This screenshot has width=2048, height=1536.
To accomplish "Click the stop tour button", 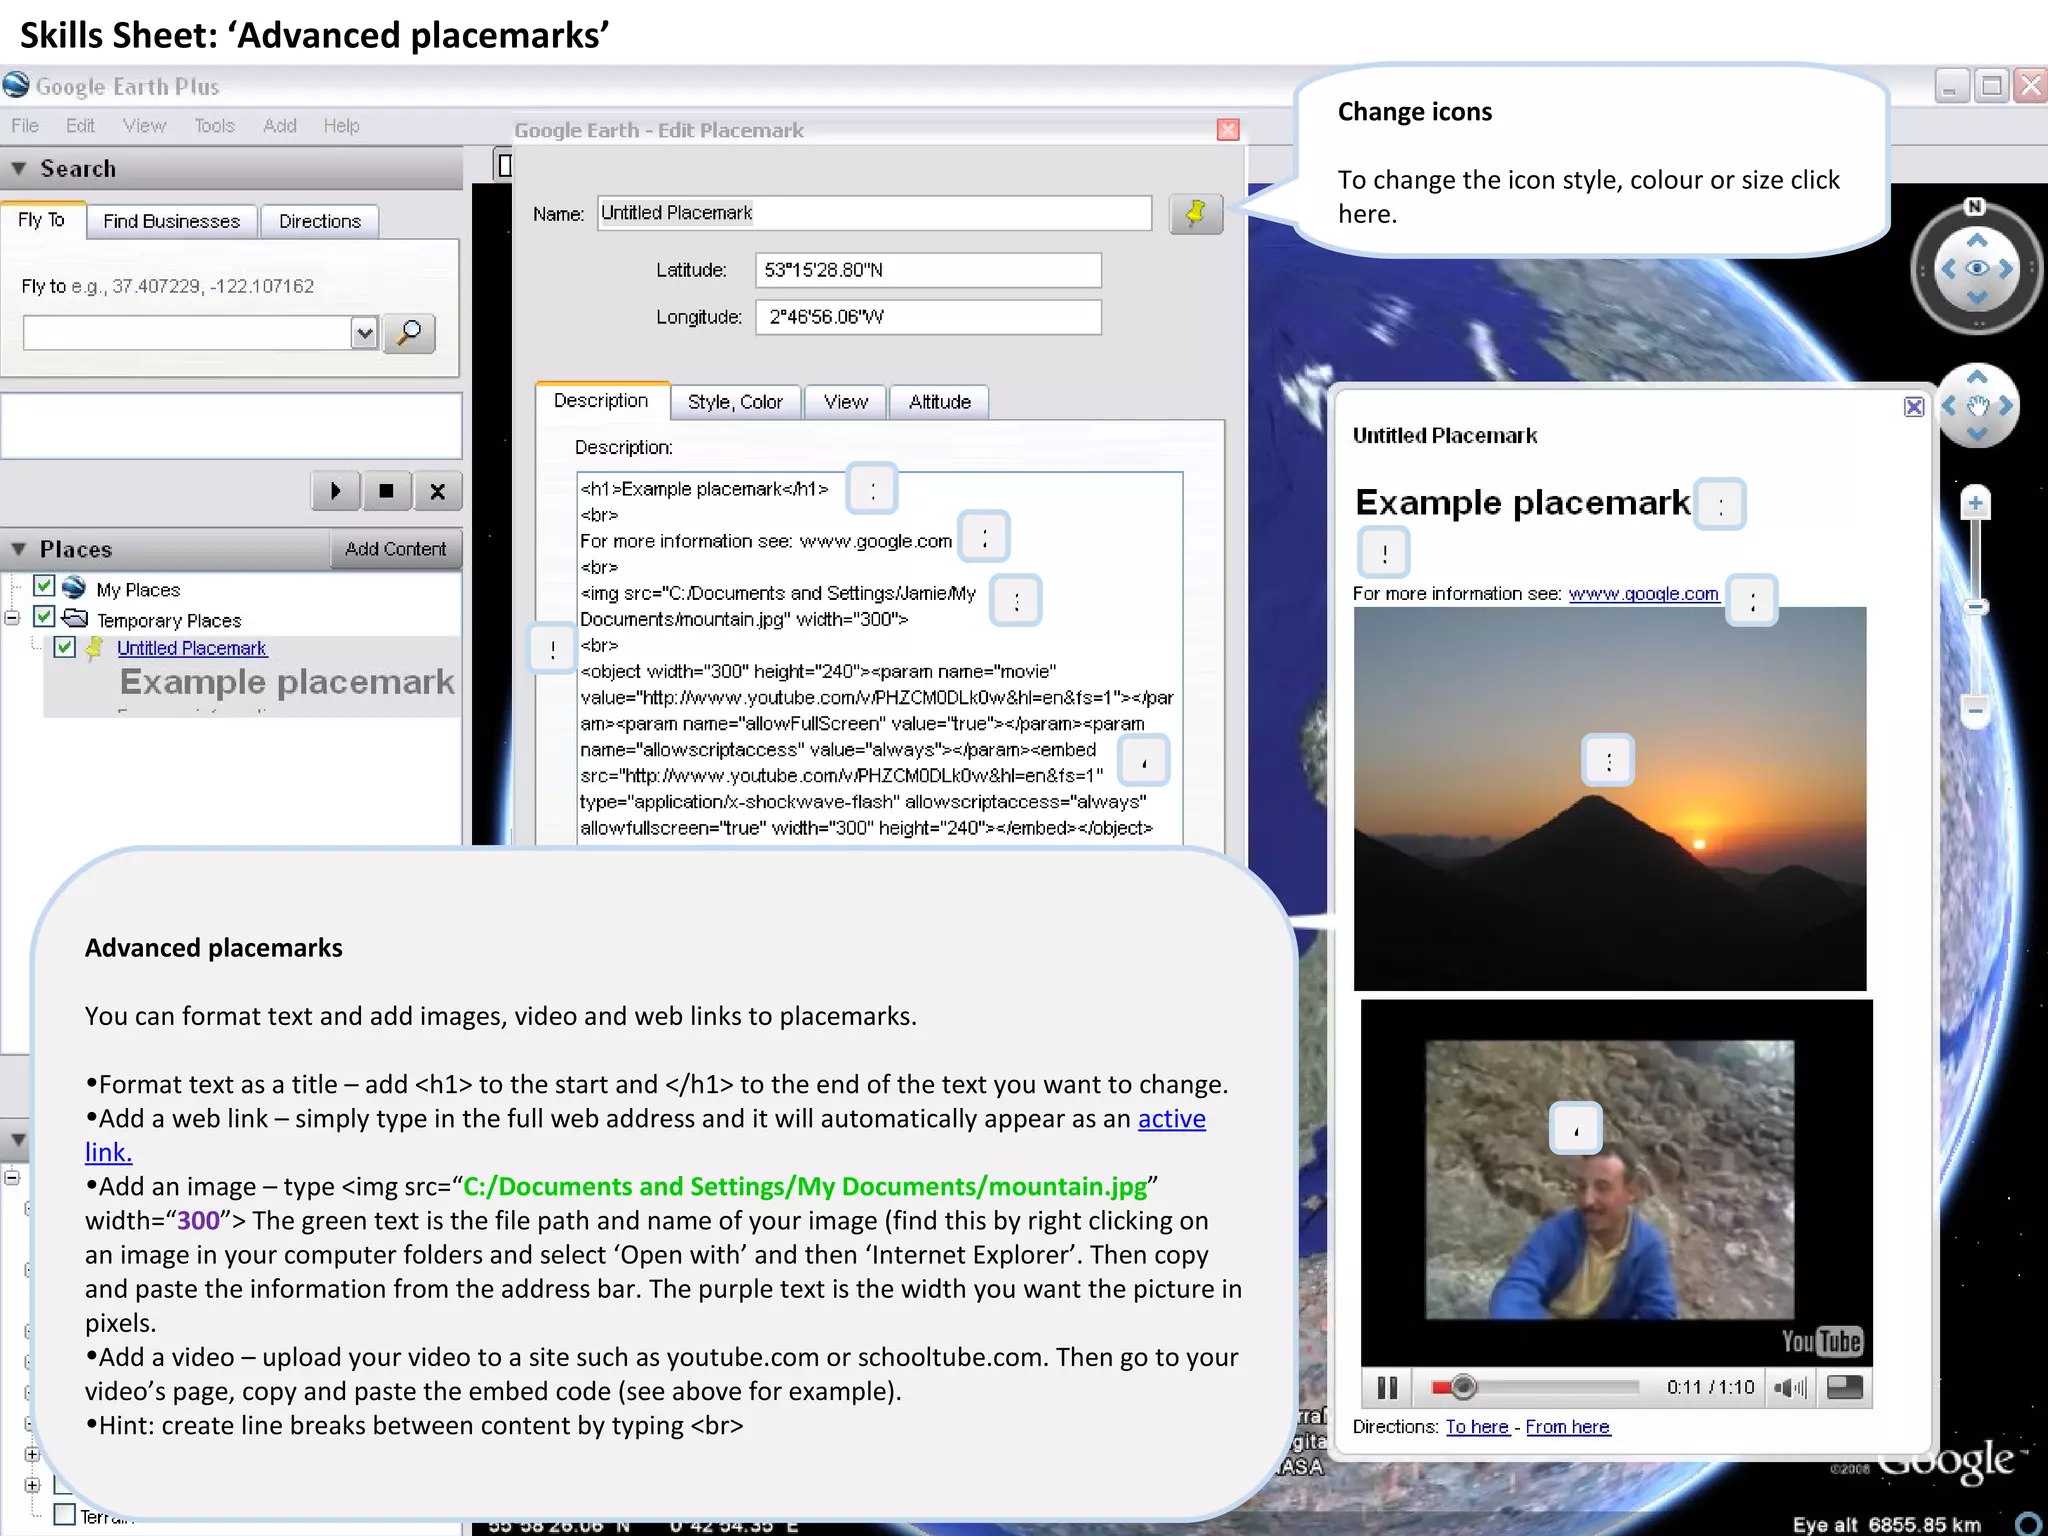I will click(386, 490).
